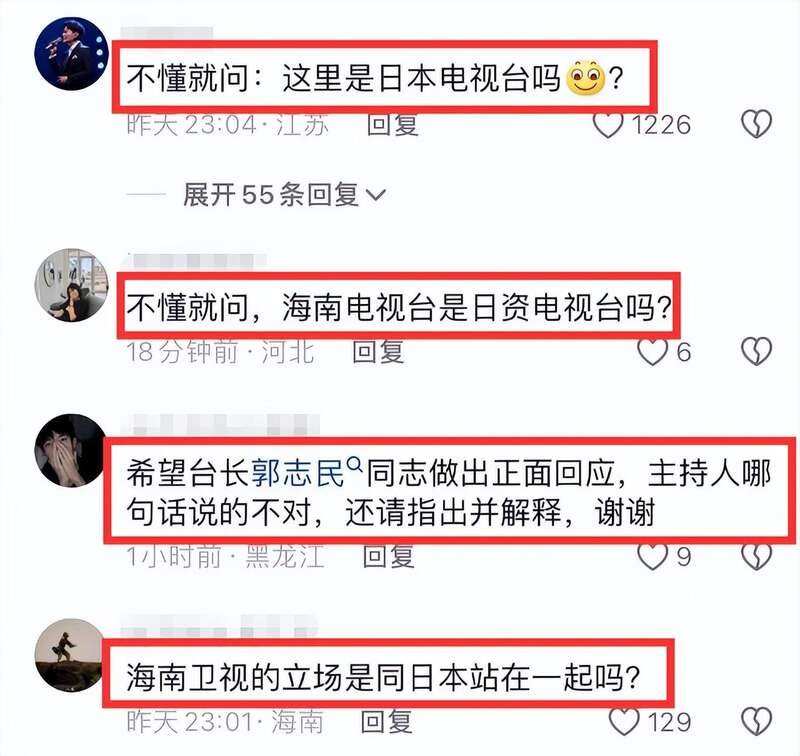Viewport: 800px width, 756px height.
Task: Dislike the 日资电视台 comment from Hebei
Action: (756, 352)
